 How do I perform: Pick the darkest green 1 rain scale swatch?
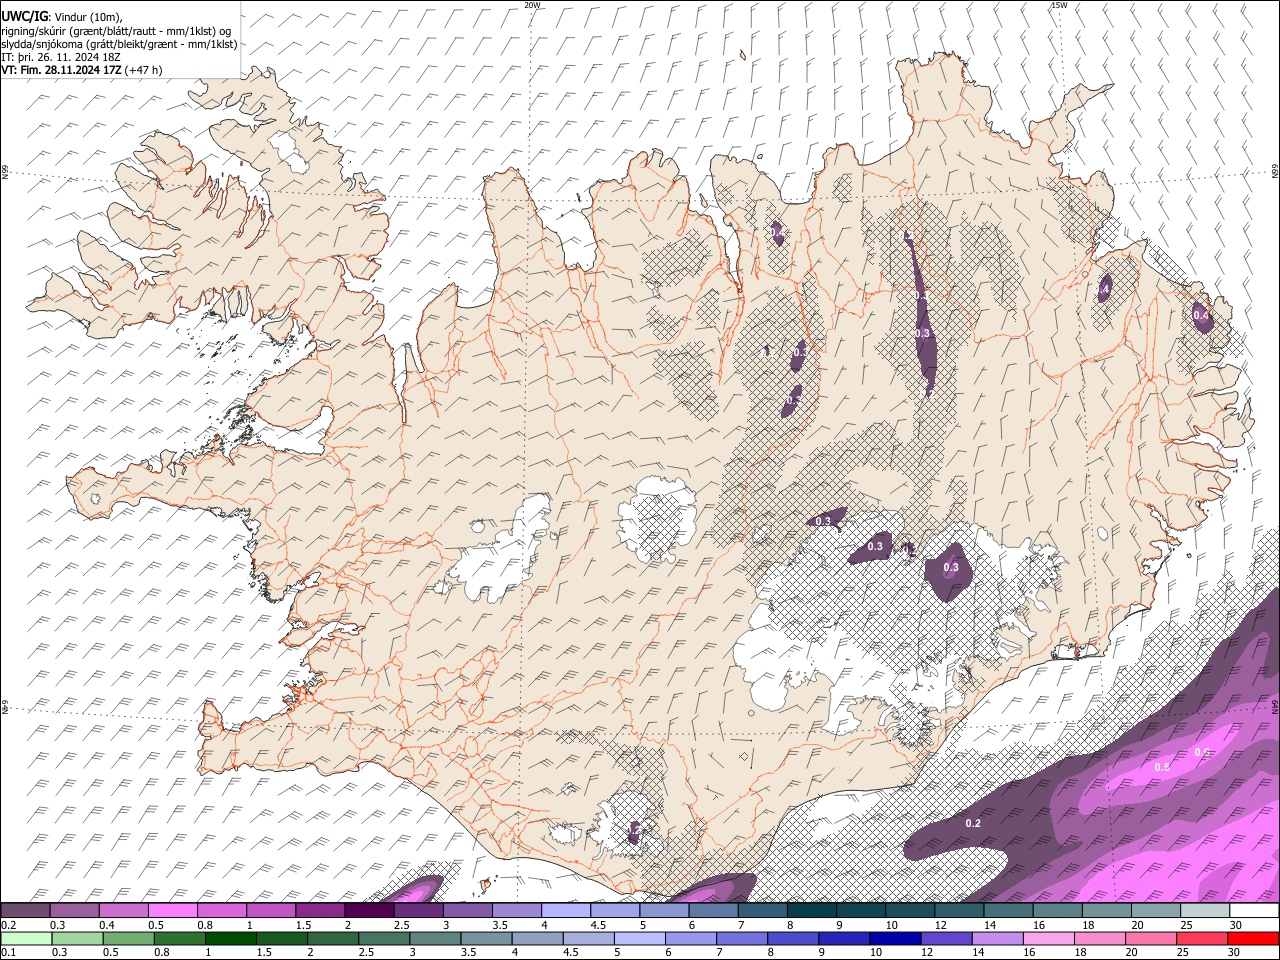tap(230, 938)
